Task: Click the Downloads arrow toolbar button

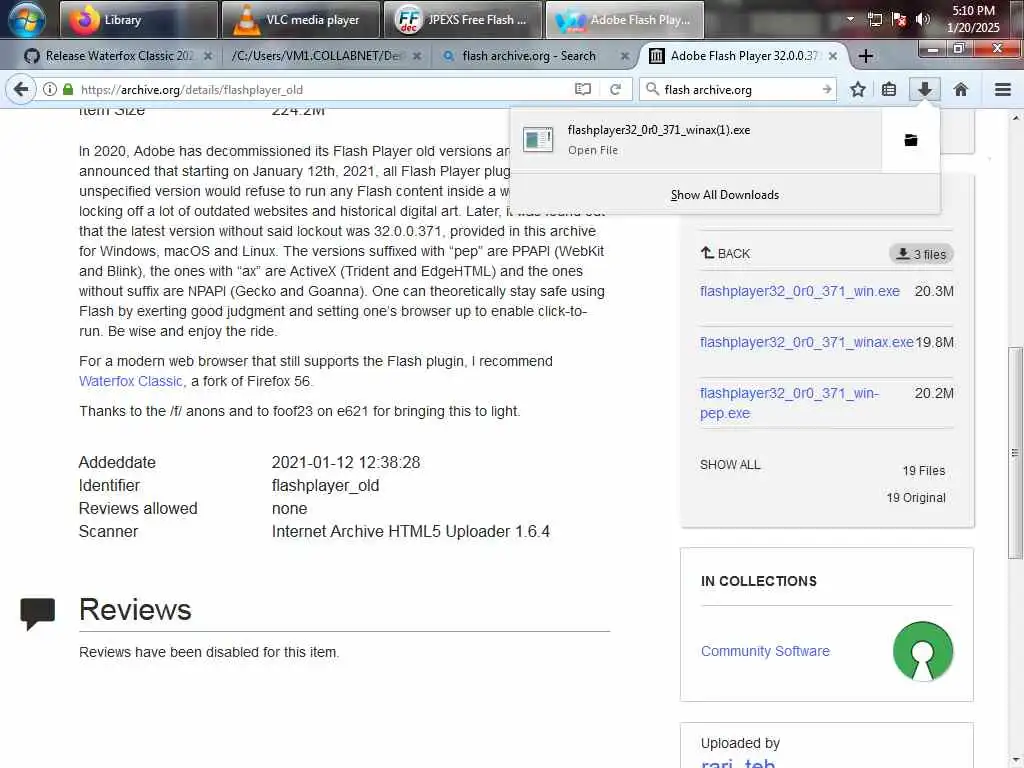Action: point(925,89)
